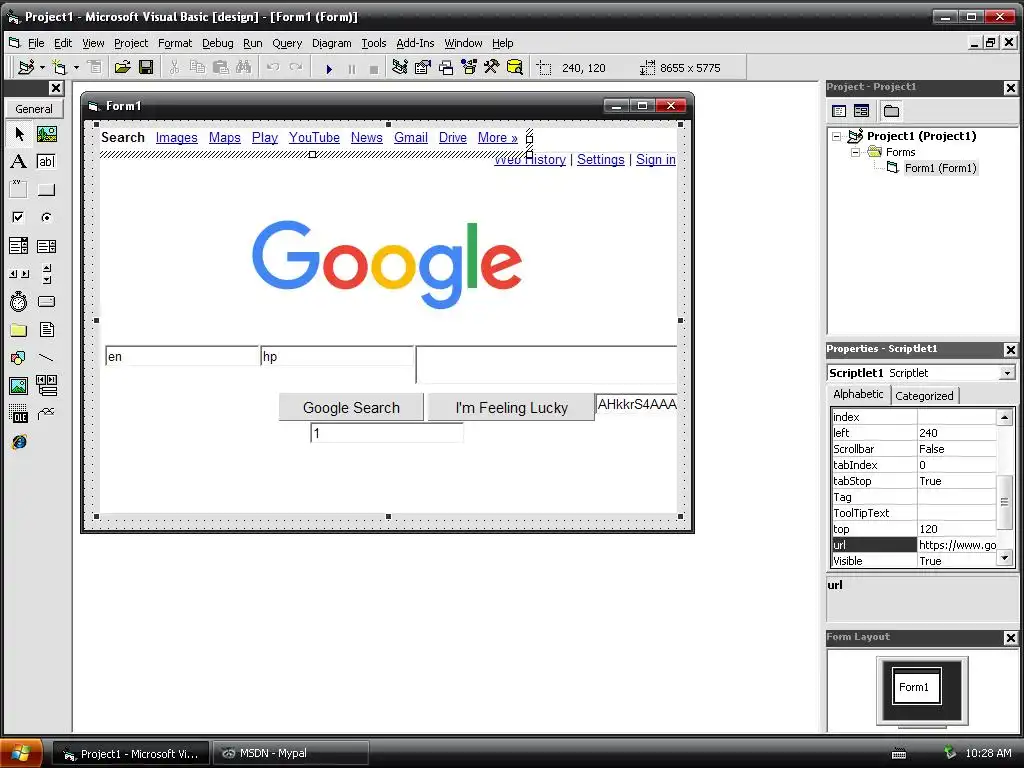1024x768 pixels.
Task: Click the Open Project toolbar icon
Action: (123, 67)
